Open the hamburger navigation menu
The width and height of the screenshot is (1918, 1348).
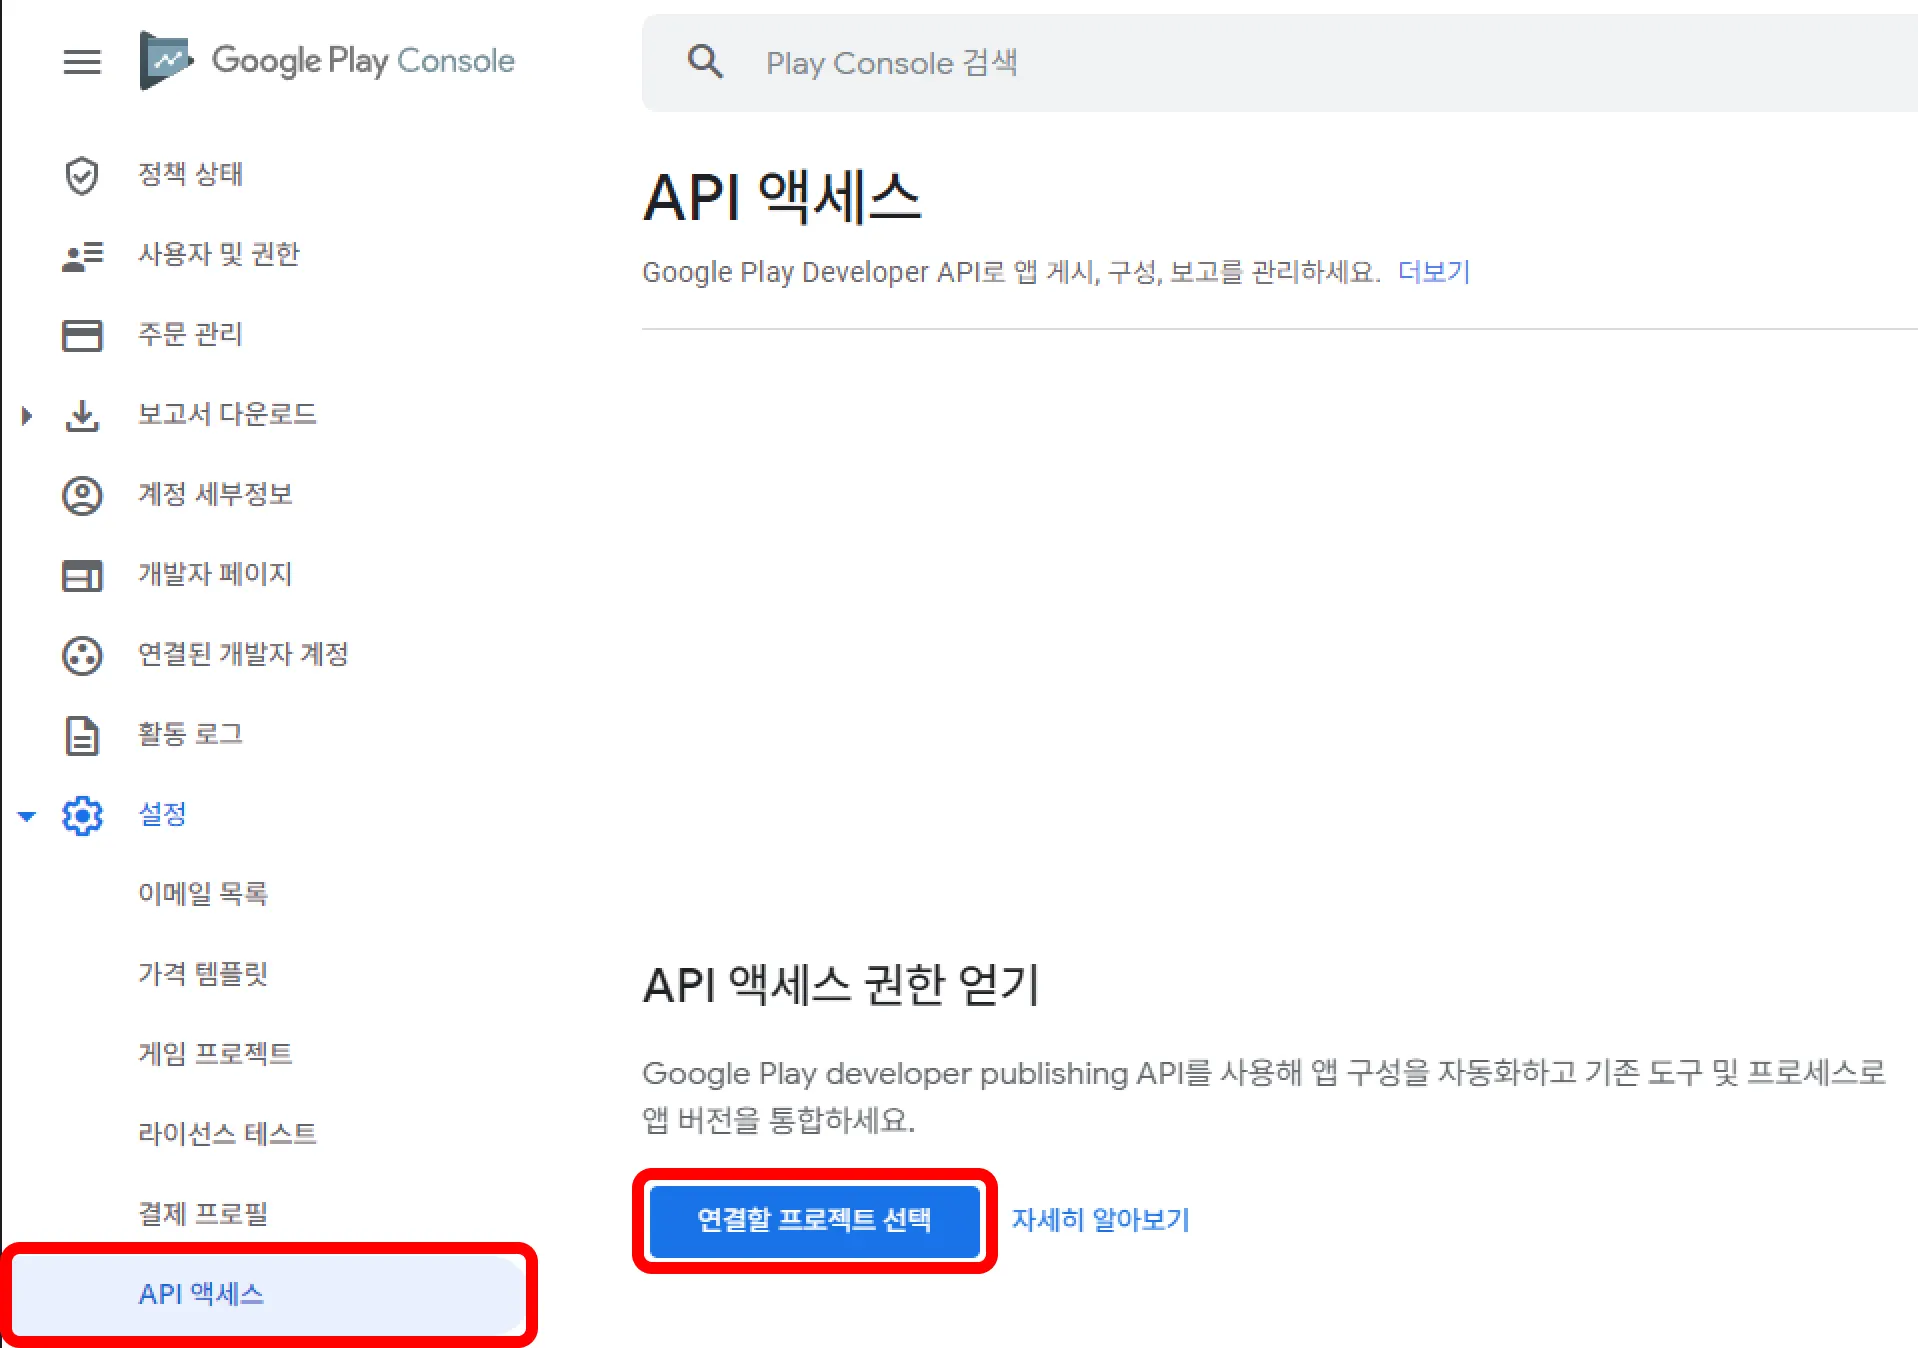(82, 62)
